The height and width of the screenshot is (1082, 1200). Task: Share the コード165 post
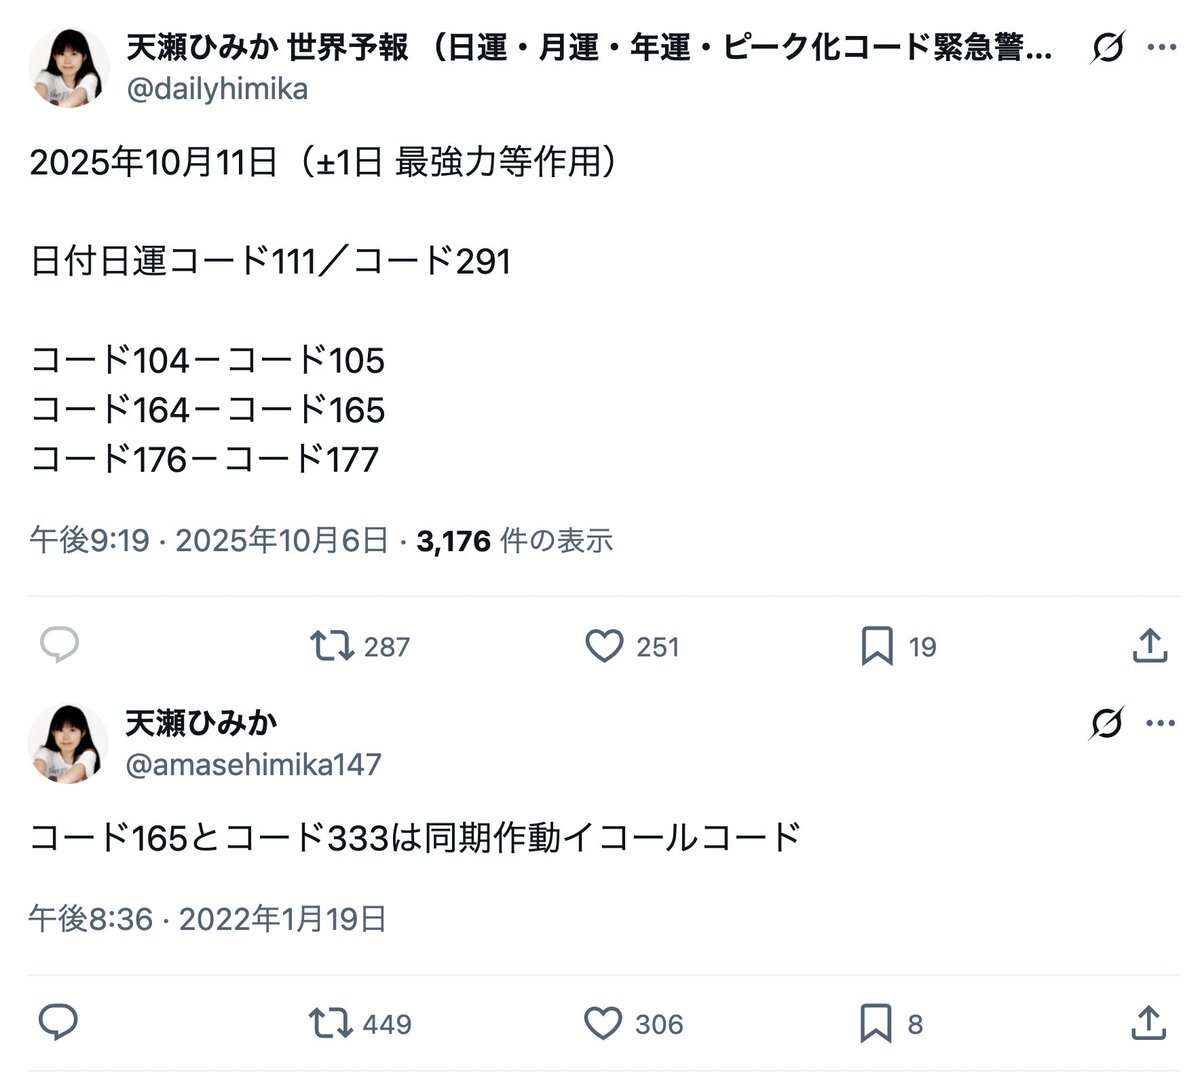[1150, 1023]
